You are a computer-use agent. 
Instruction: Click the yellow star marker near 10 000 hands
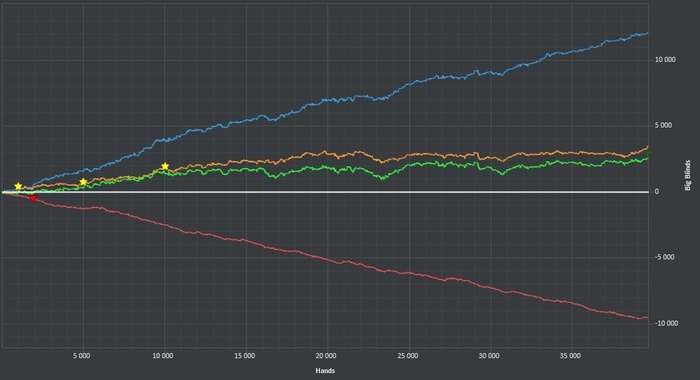[x=165, y=167]
